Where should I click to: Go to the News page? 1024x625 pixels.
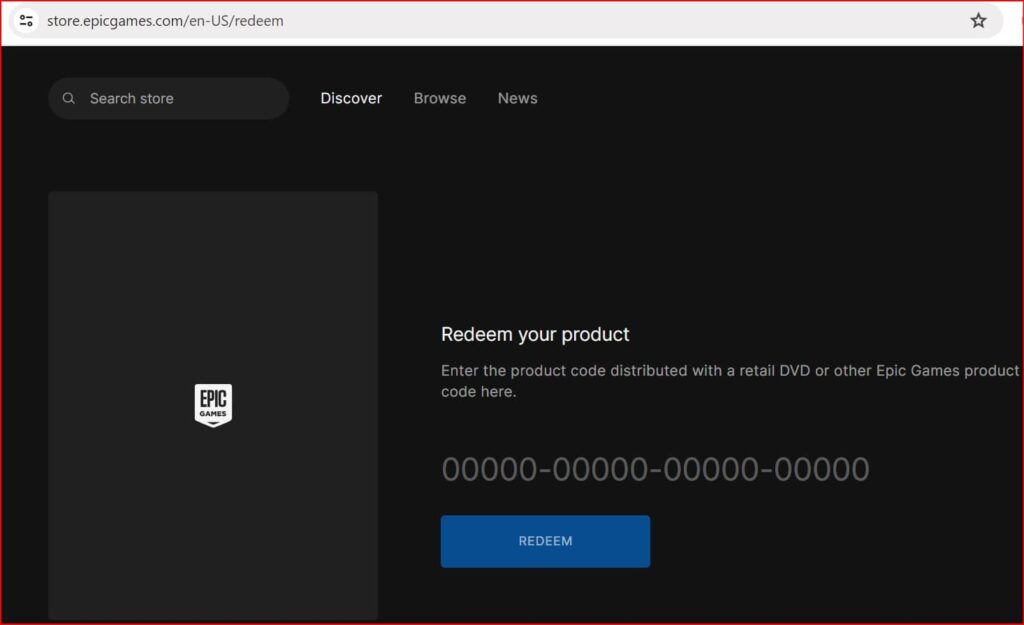517,98
